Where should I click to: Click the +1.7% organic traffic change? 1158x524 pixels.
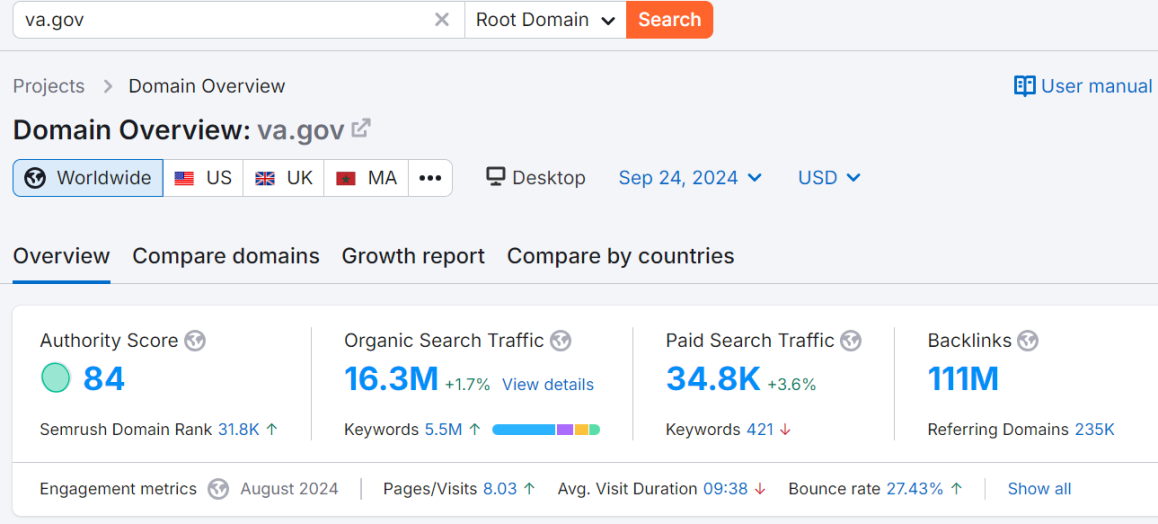click(467, 385)
